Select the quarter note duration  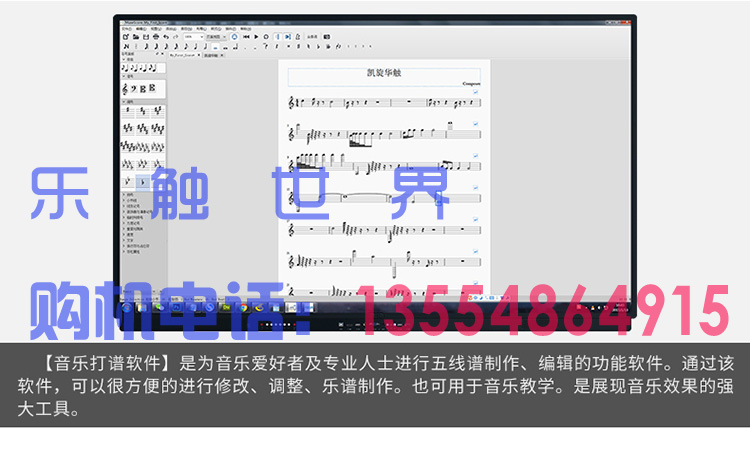(x=196, y=46)
